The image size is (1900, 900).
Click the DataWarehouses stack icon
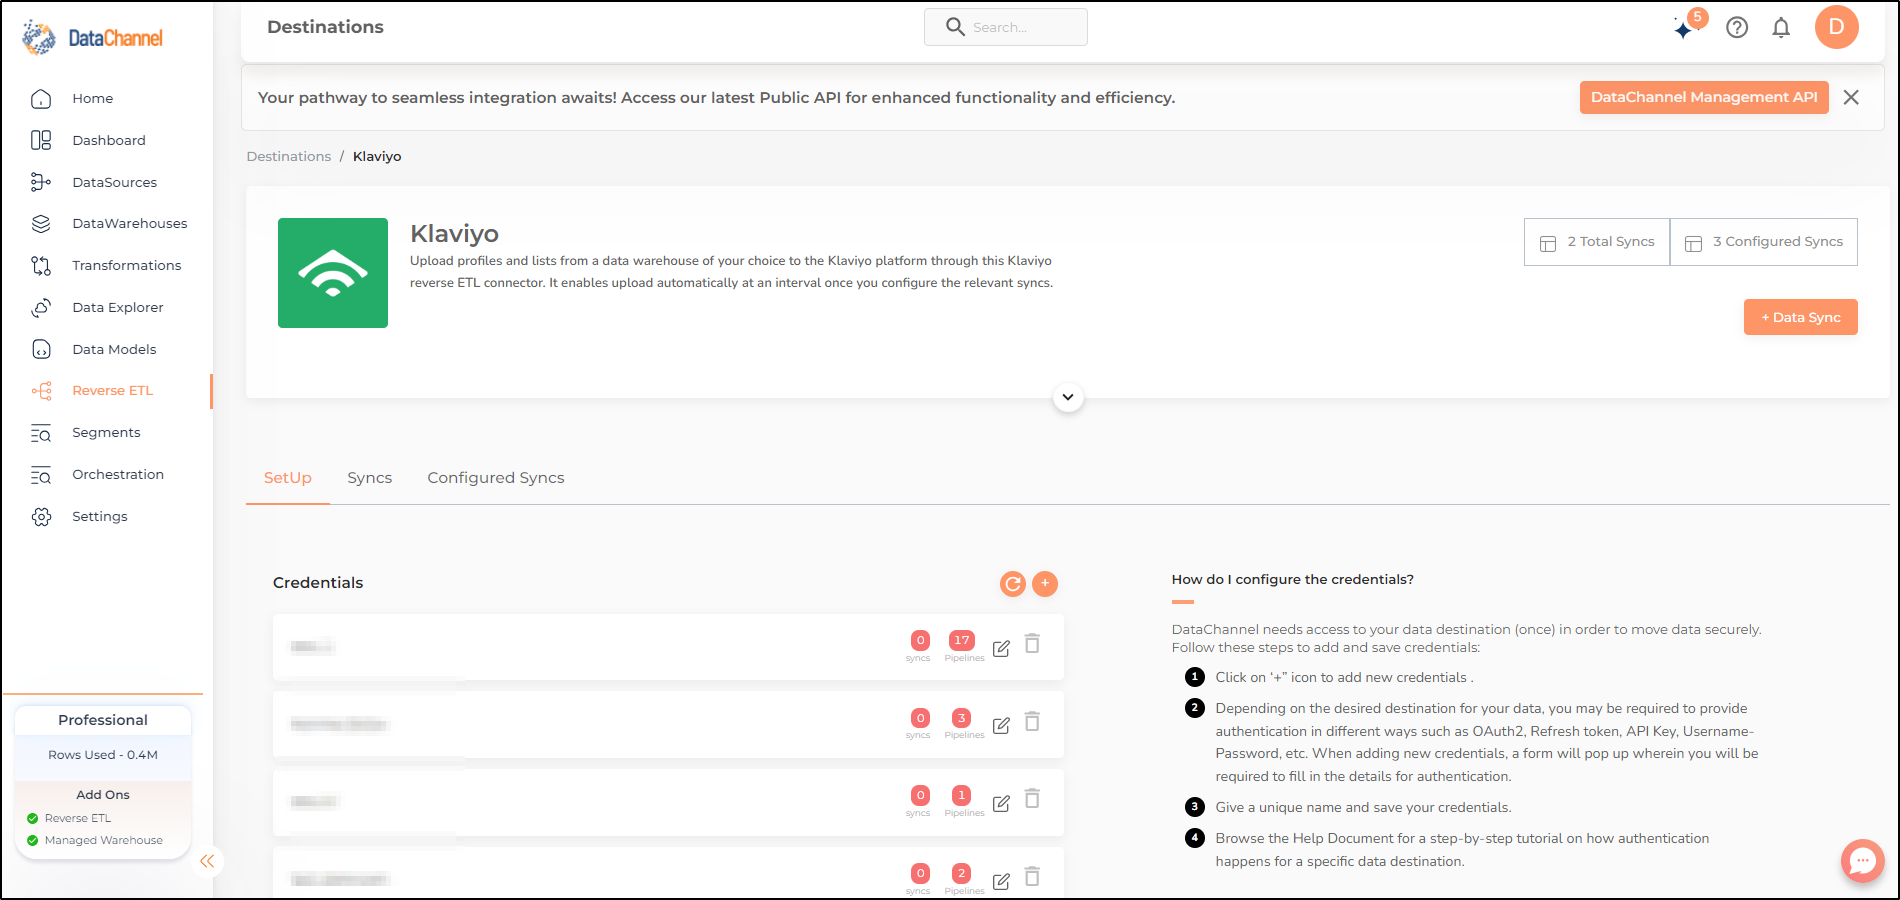(x=41, y=224)
